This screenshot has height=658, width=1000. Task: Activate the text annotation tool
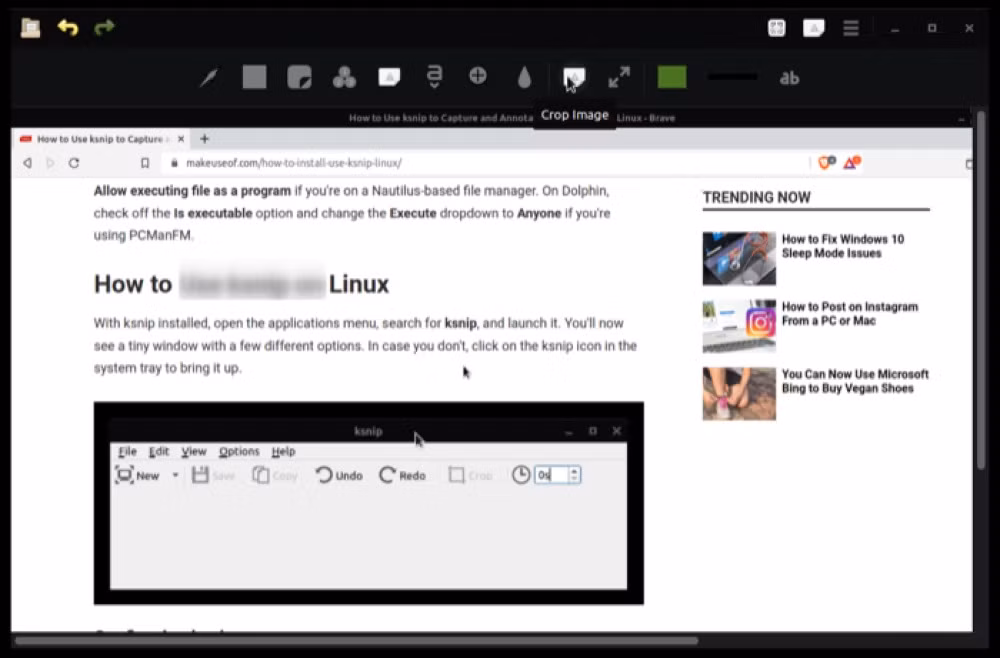point(434,77)
